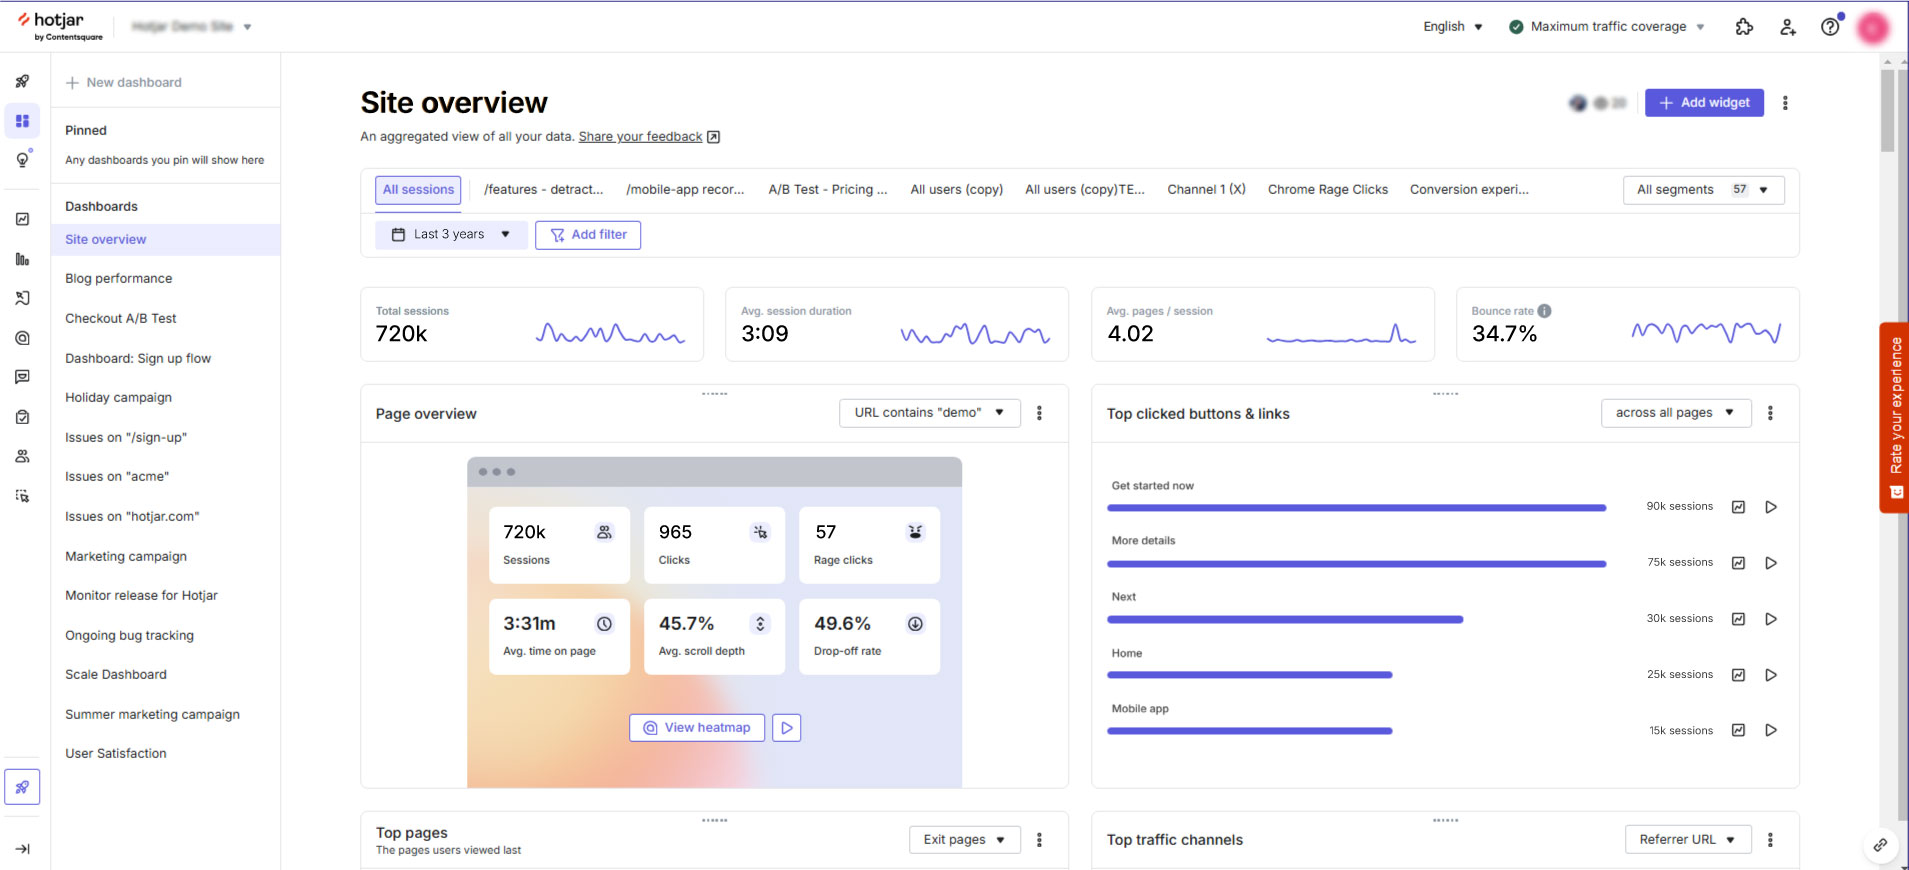Expand the All segments dropdown
Screen dimensions: 1909x870
[x=1702, y=190]
